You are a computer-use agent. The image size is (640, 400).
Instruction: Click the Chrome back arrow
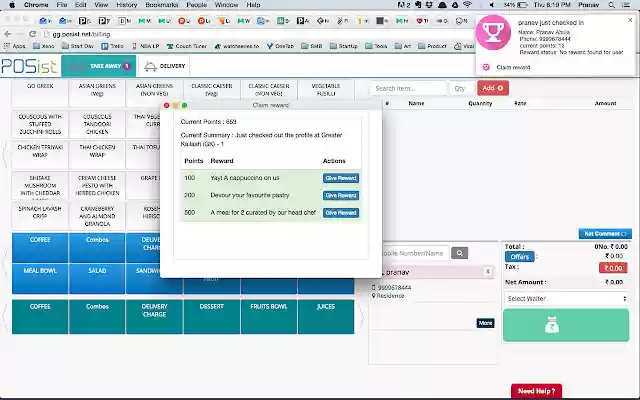tap(8, 34)
